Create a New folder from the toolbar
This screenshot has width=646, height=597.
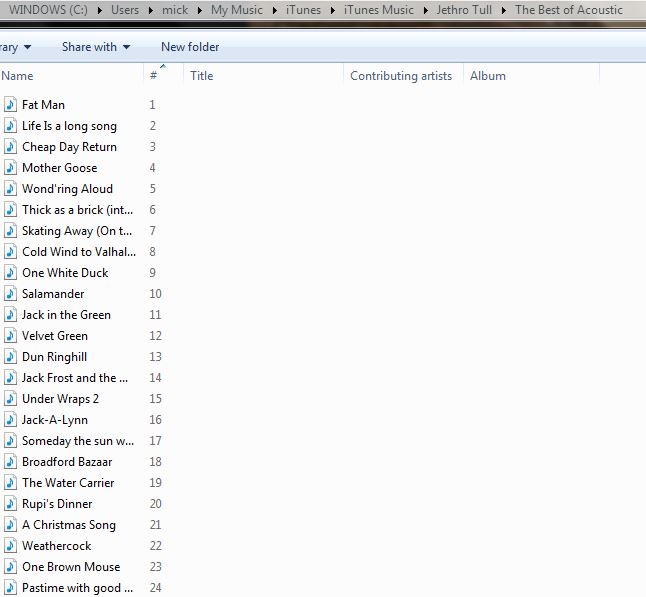(190, 47)
